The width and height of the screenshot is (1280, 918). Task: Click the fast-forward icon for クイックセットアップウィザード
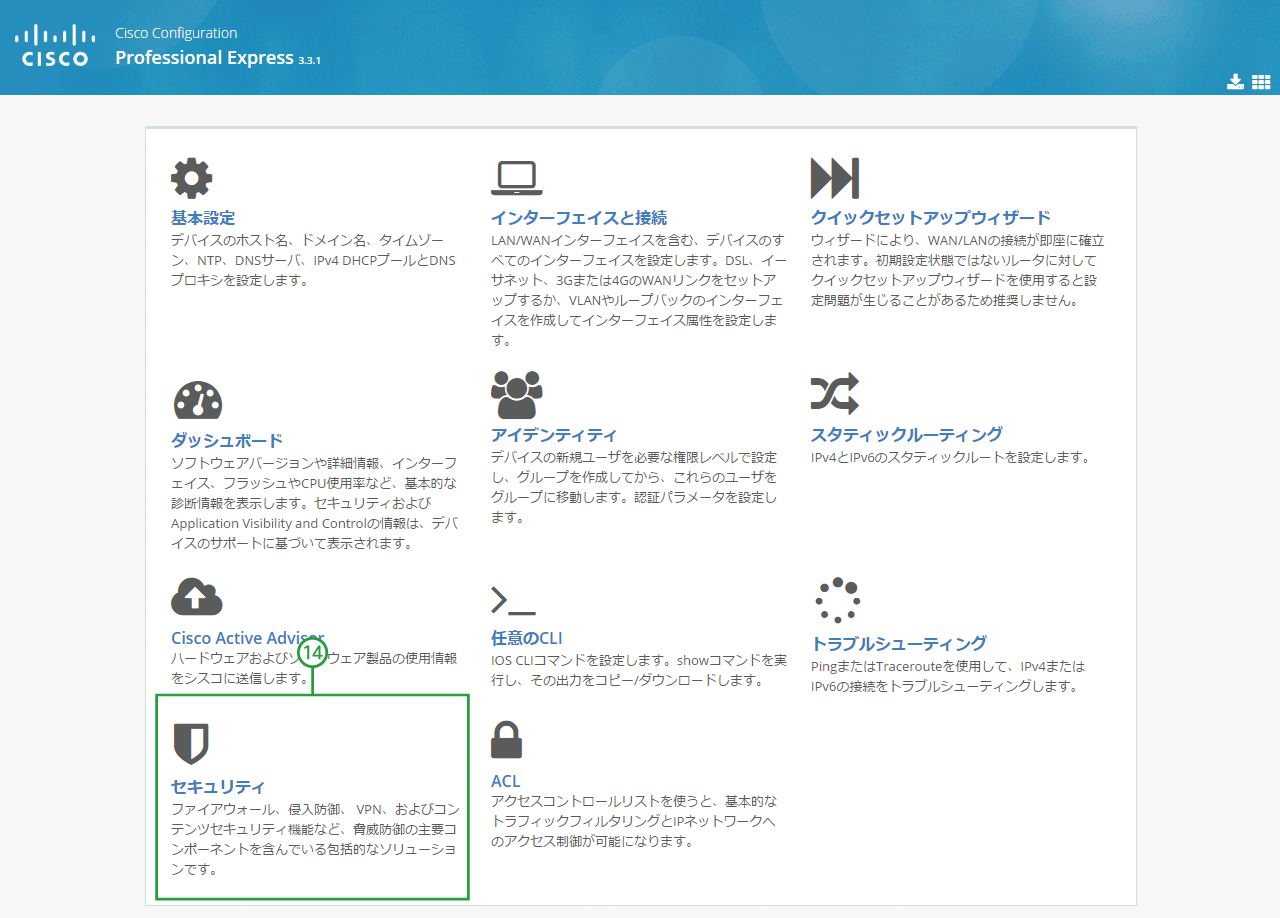pos(835,178)
